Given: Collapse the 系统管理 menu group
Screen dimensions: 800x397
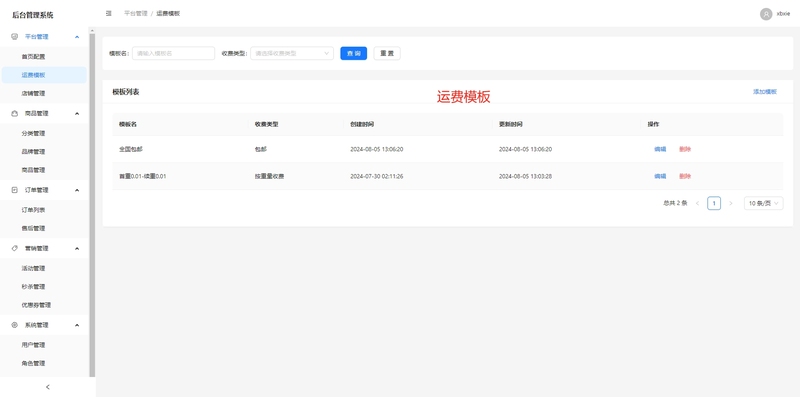Looking at the screenshot, I should 77,325.
